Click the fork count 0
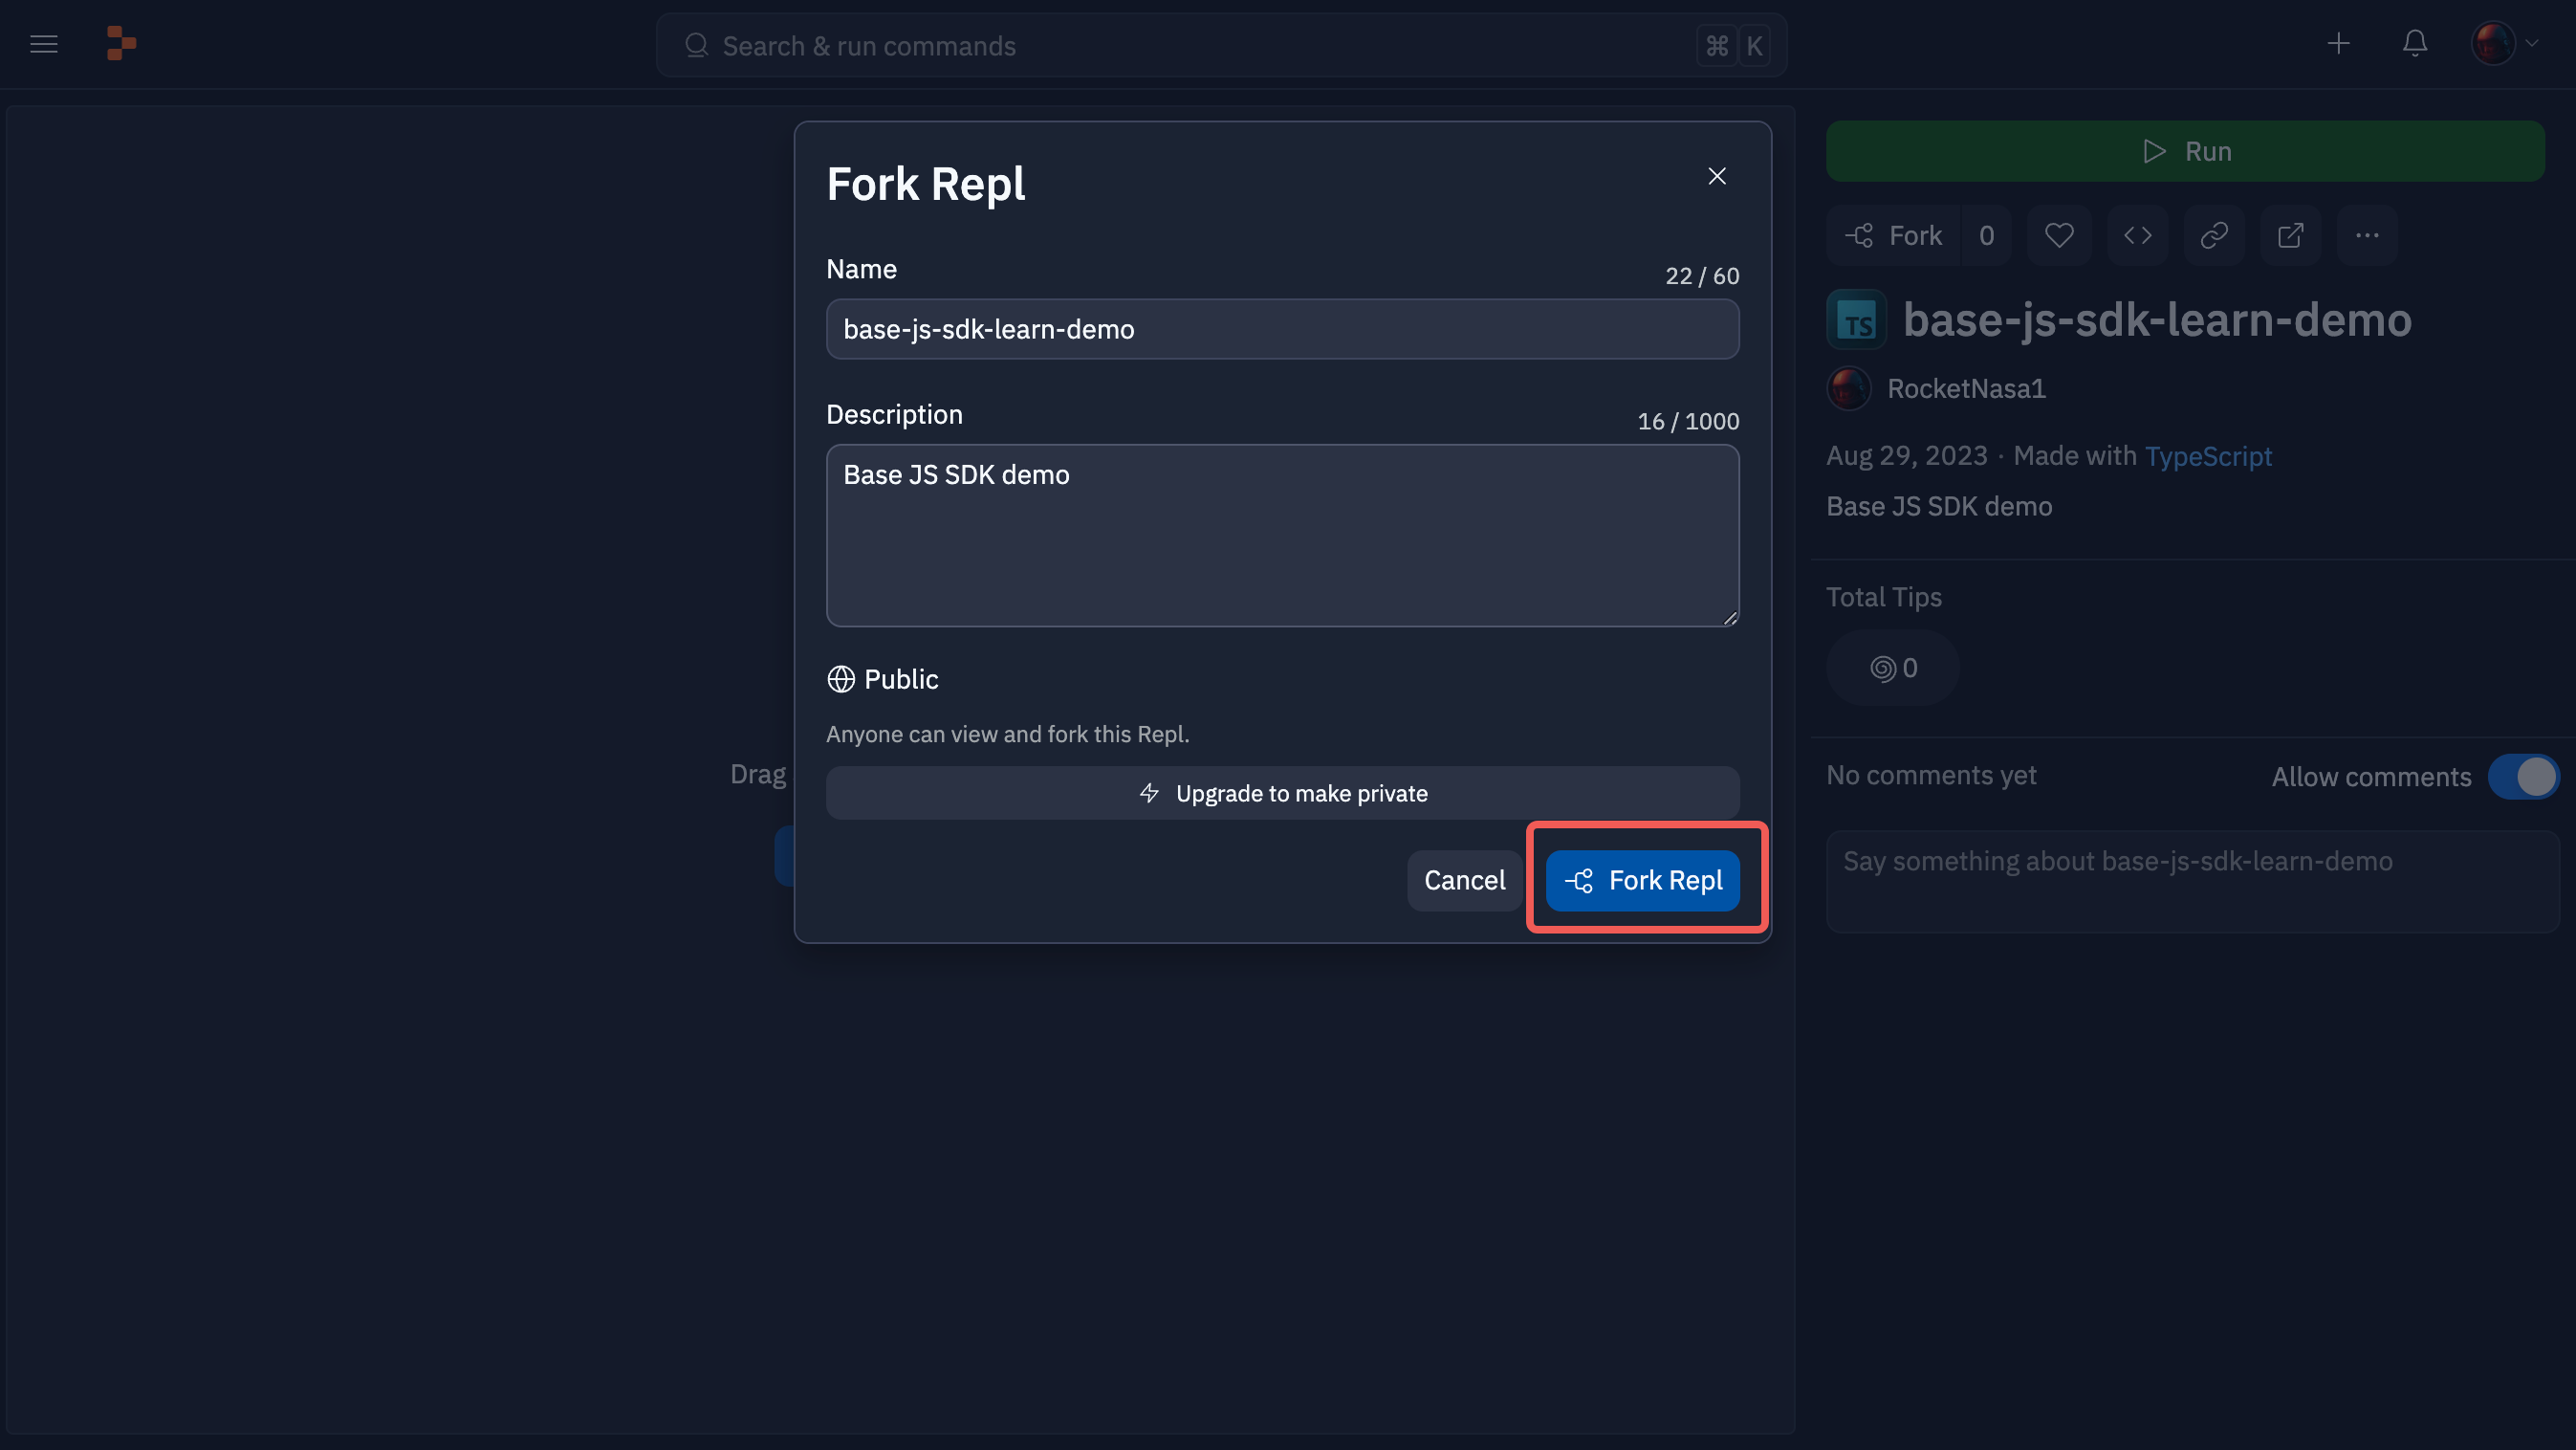 tap(1986, 236)
